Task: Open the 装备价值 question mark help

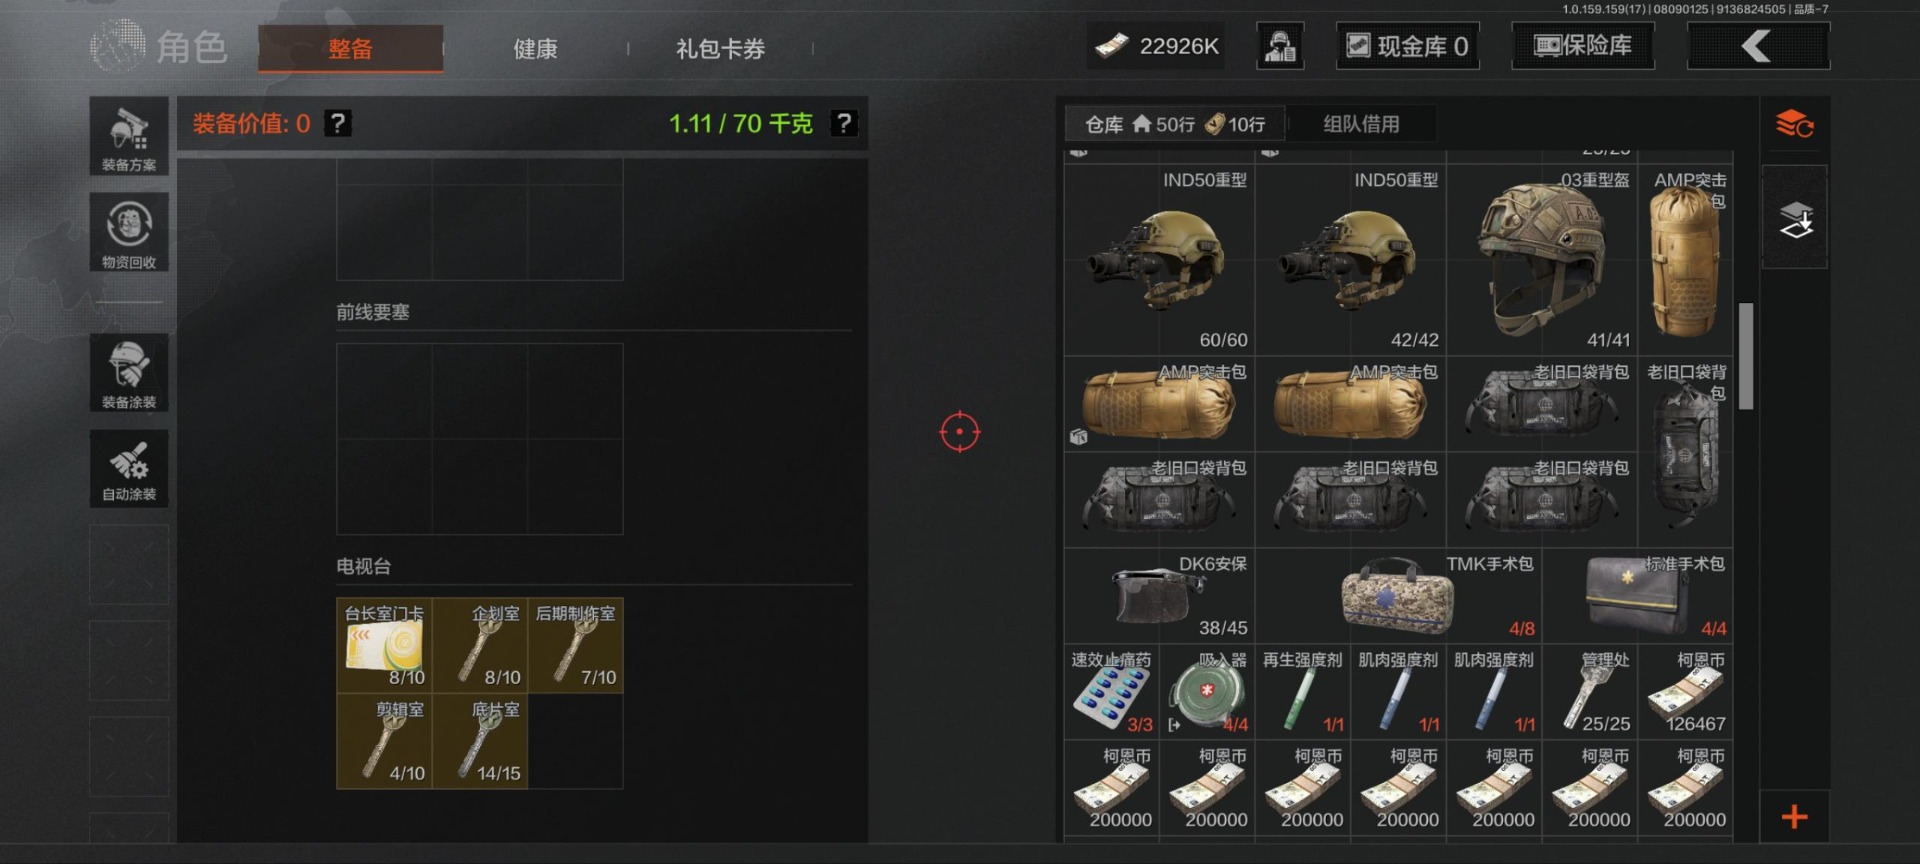Action: point(338,123)
